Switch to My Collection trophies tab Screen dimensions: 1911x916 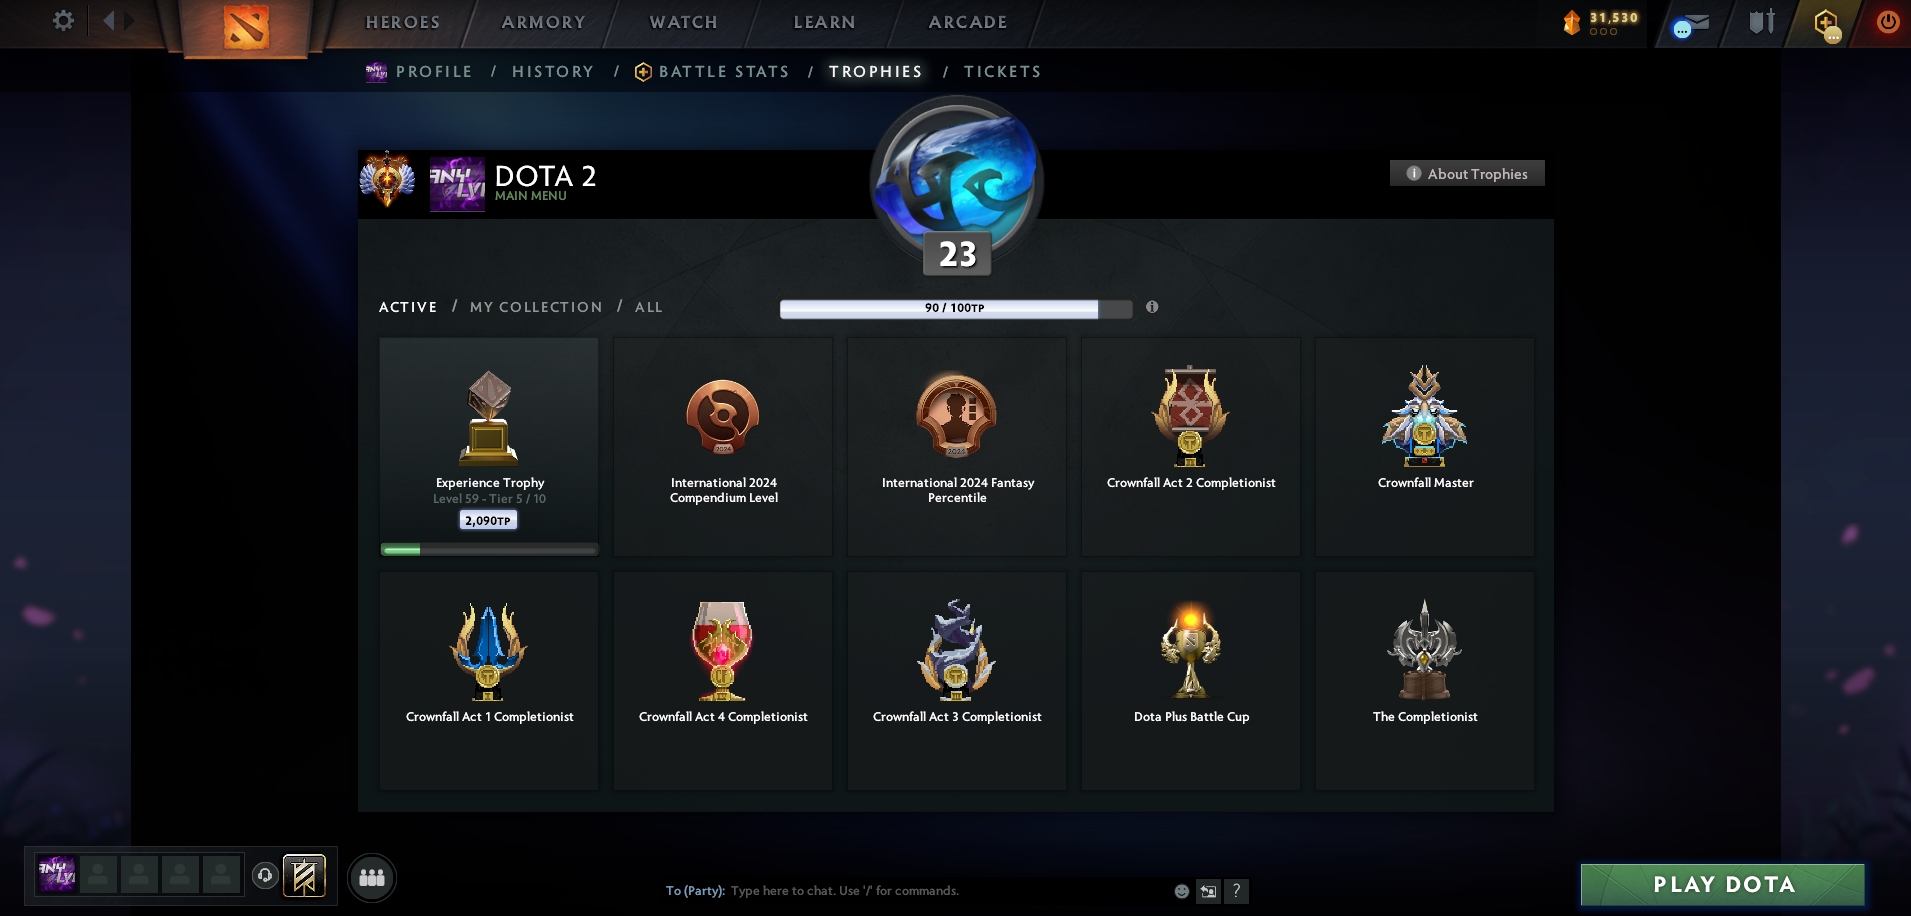[x=536, y=307]
